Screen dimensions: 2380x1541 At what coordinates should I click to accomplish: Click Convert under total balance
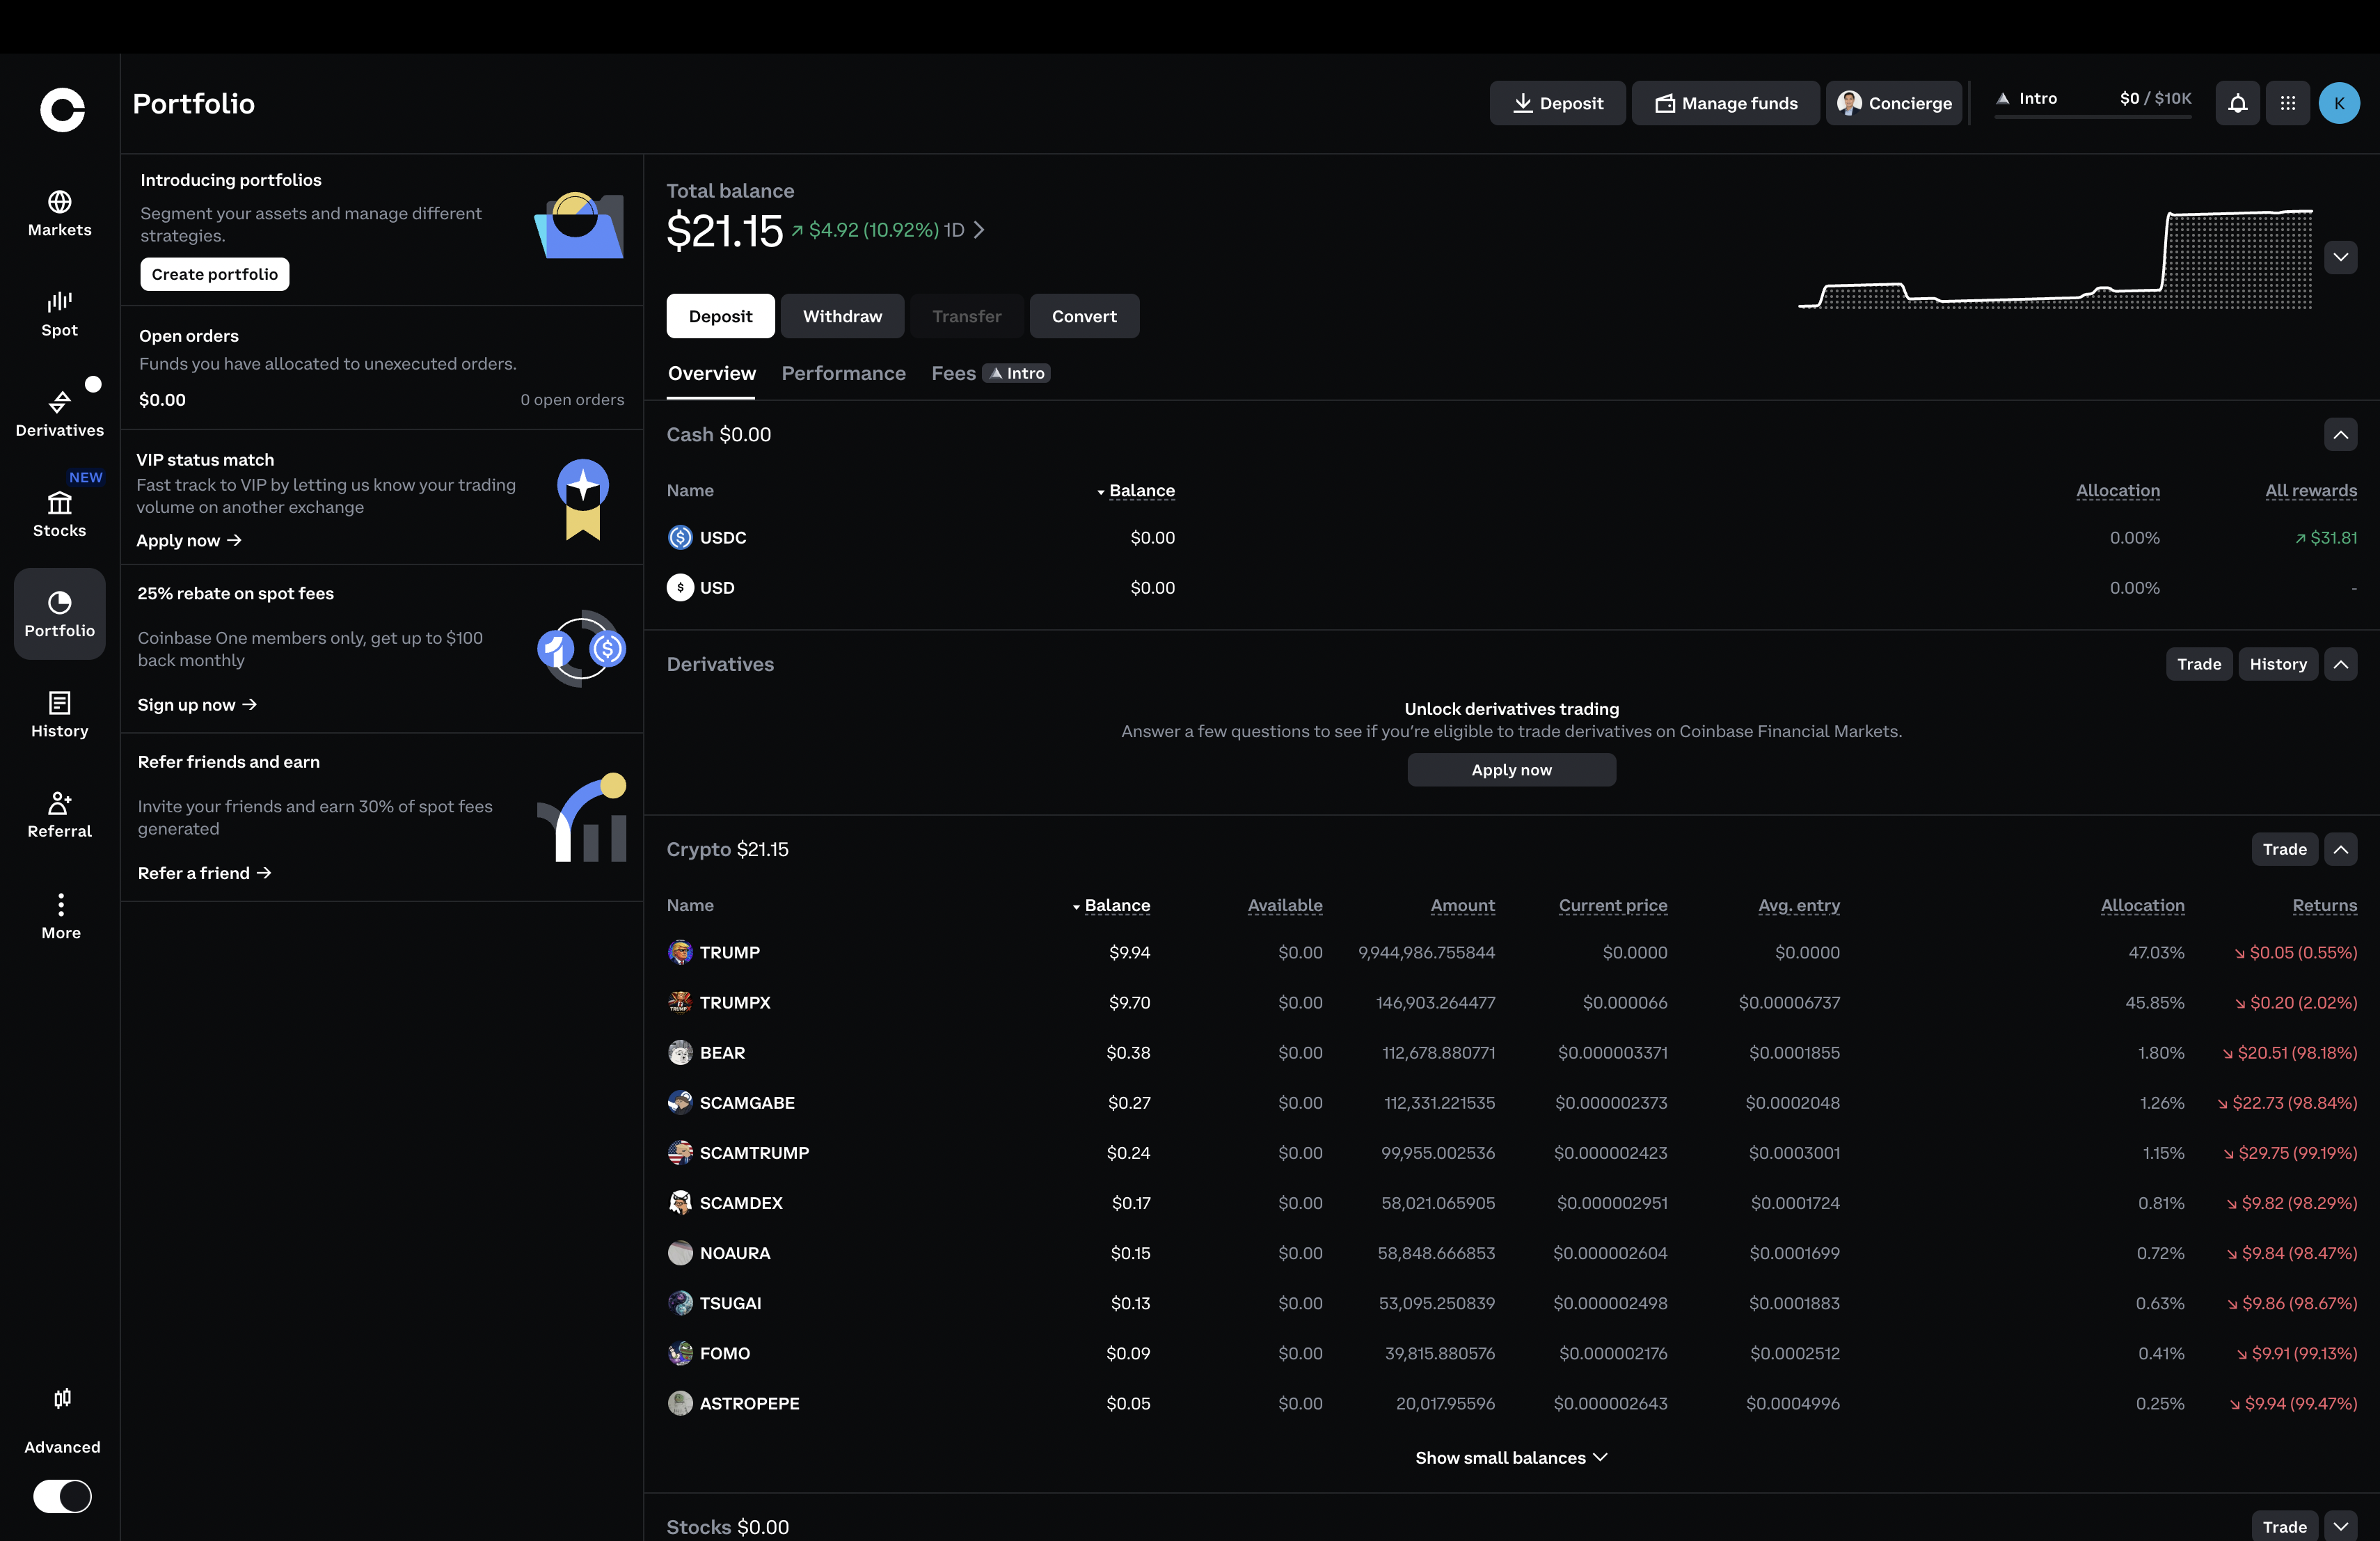[1084, 316]
